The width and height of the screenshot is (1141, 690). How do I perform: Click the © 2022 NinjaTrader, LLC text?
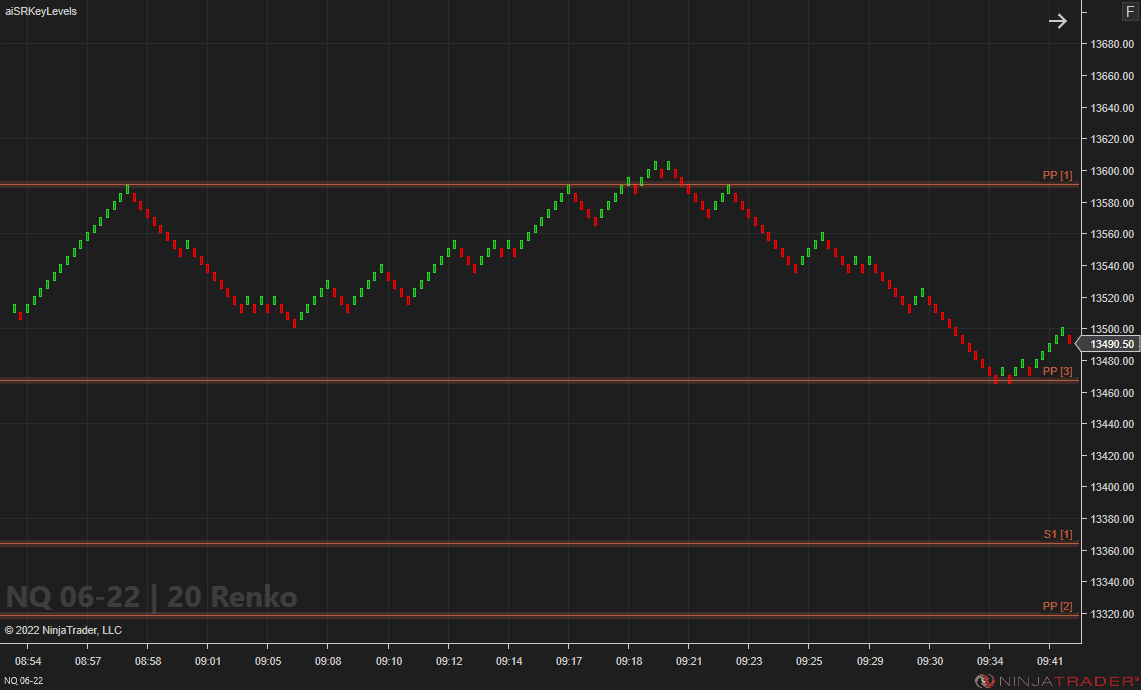[63, 630]
